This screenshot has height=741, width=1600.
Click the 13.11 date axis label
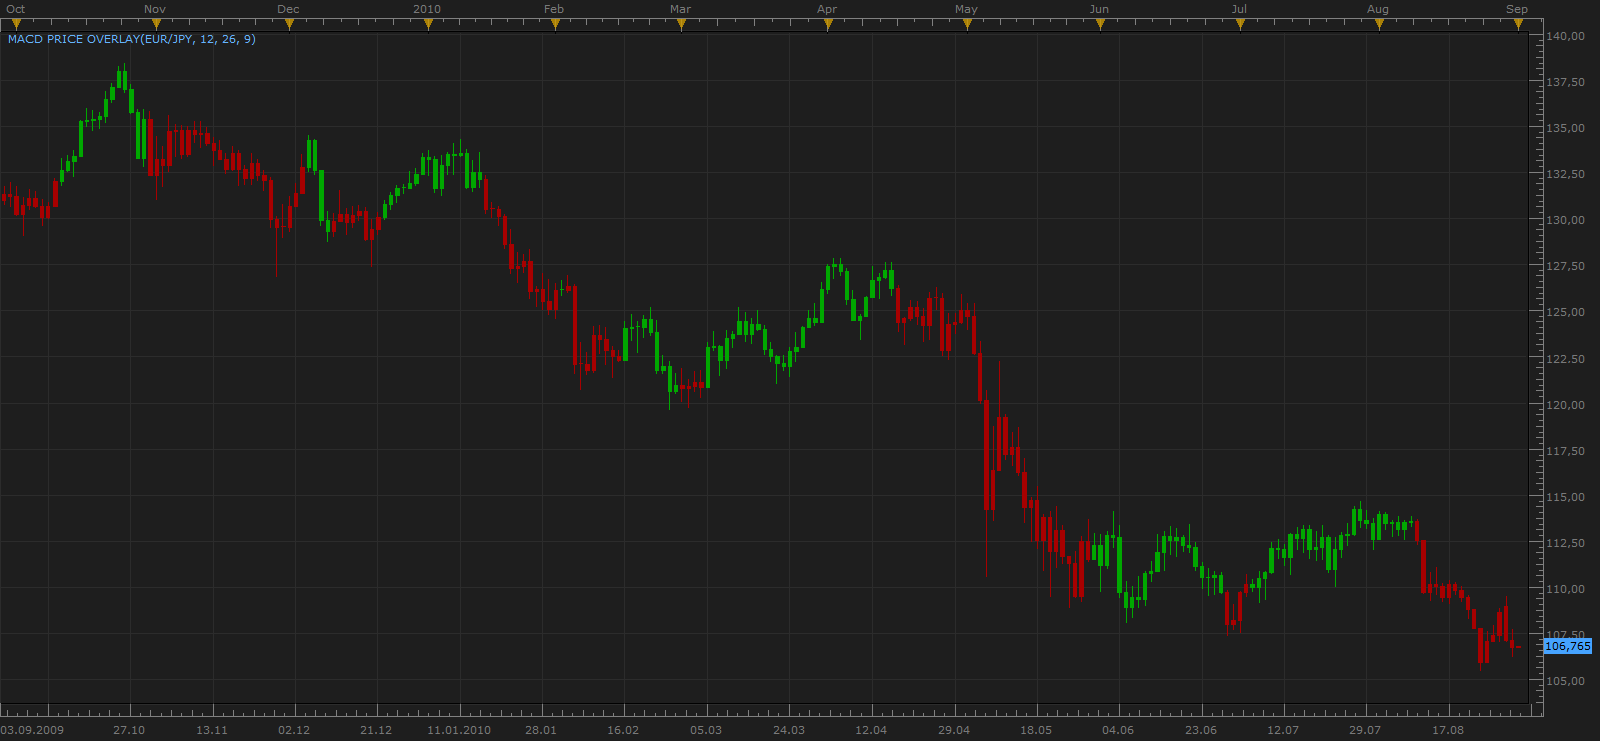[212, 730]
